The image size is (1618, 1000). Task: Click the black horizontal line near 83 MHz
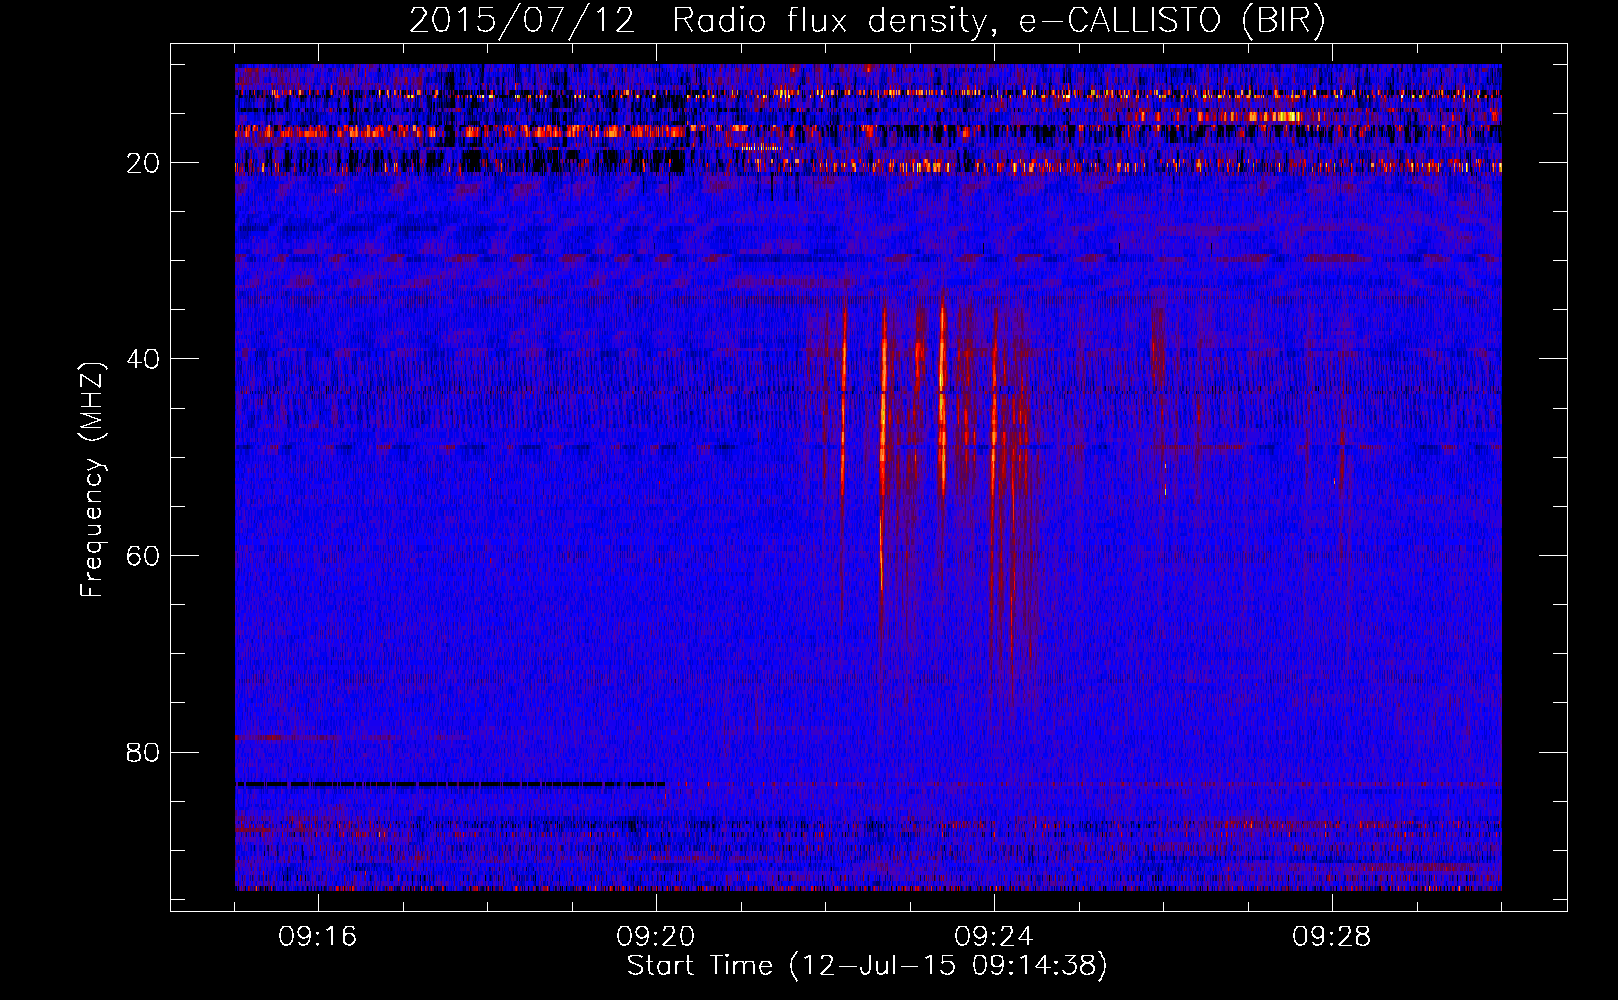[x=450, y=784]
